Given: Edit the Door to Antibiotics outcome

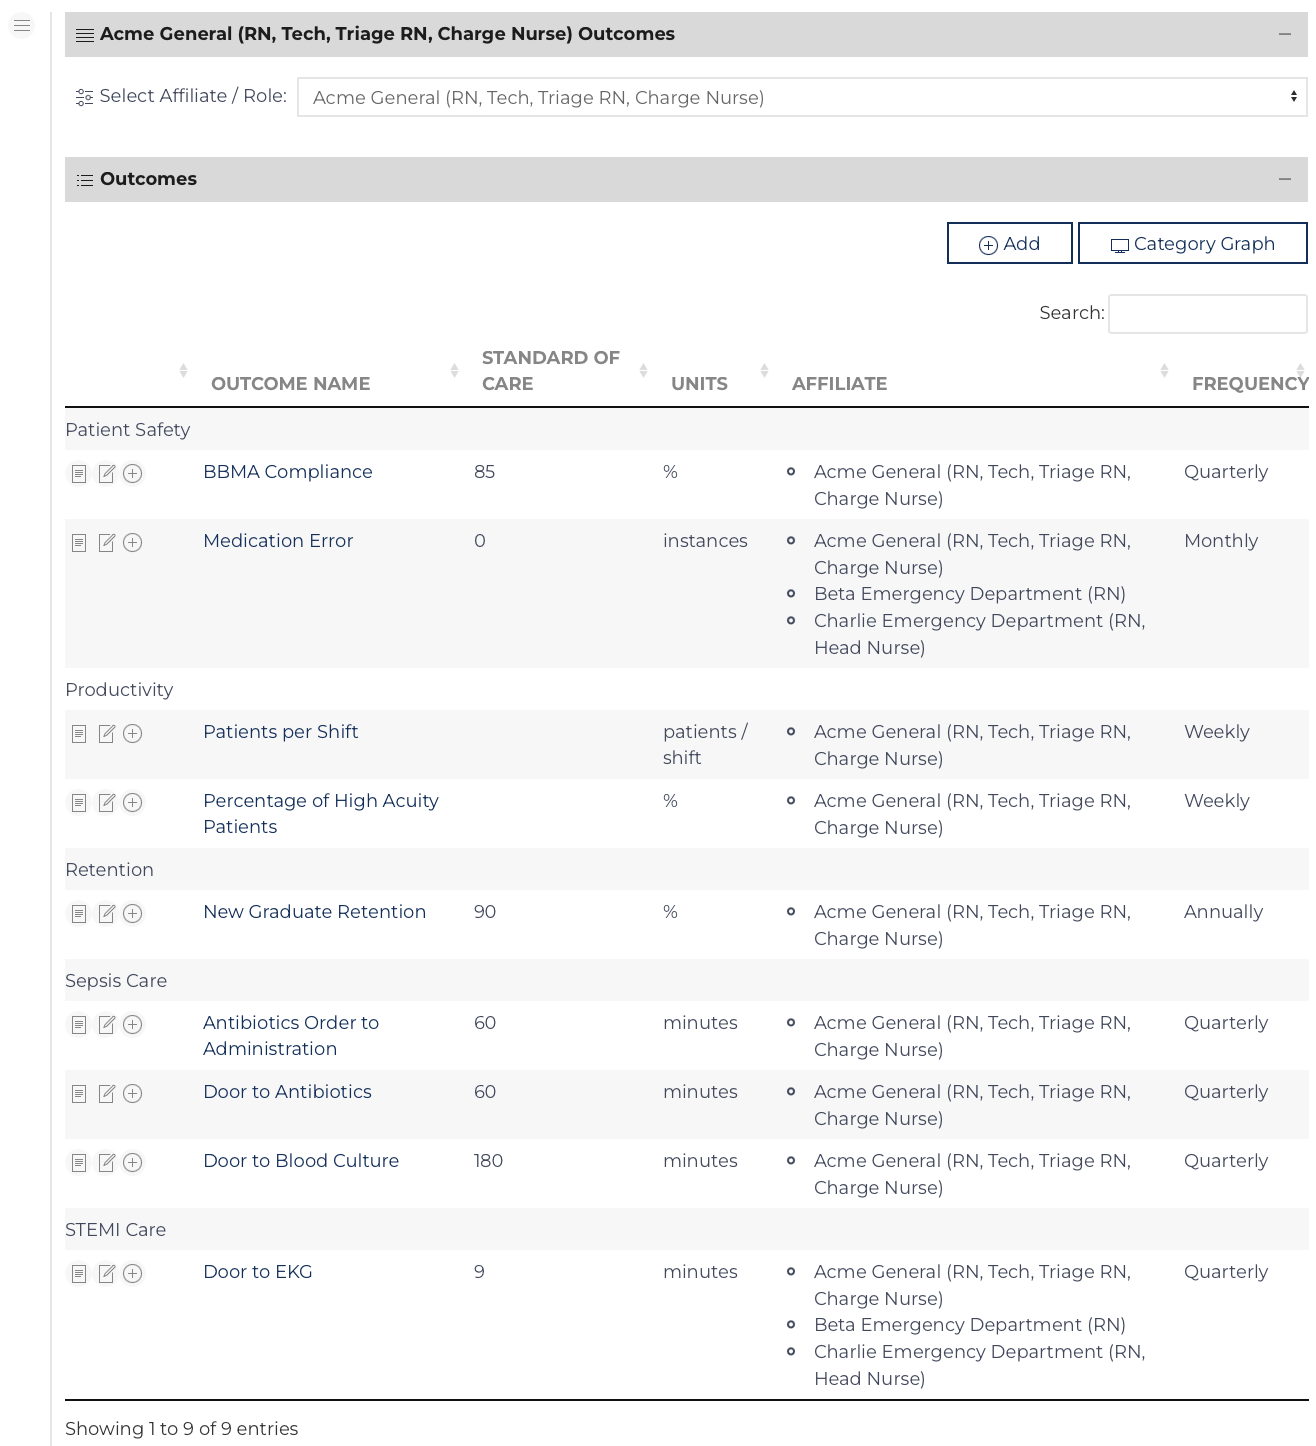Looking at the screenshot, I should [x=107, y=1093].
